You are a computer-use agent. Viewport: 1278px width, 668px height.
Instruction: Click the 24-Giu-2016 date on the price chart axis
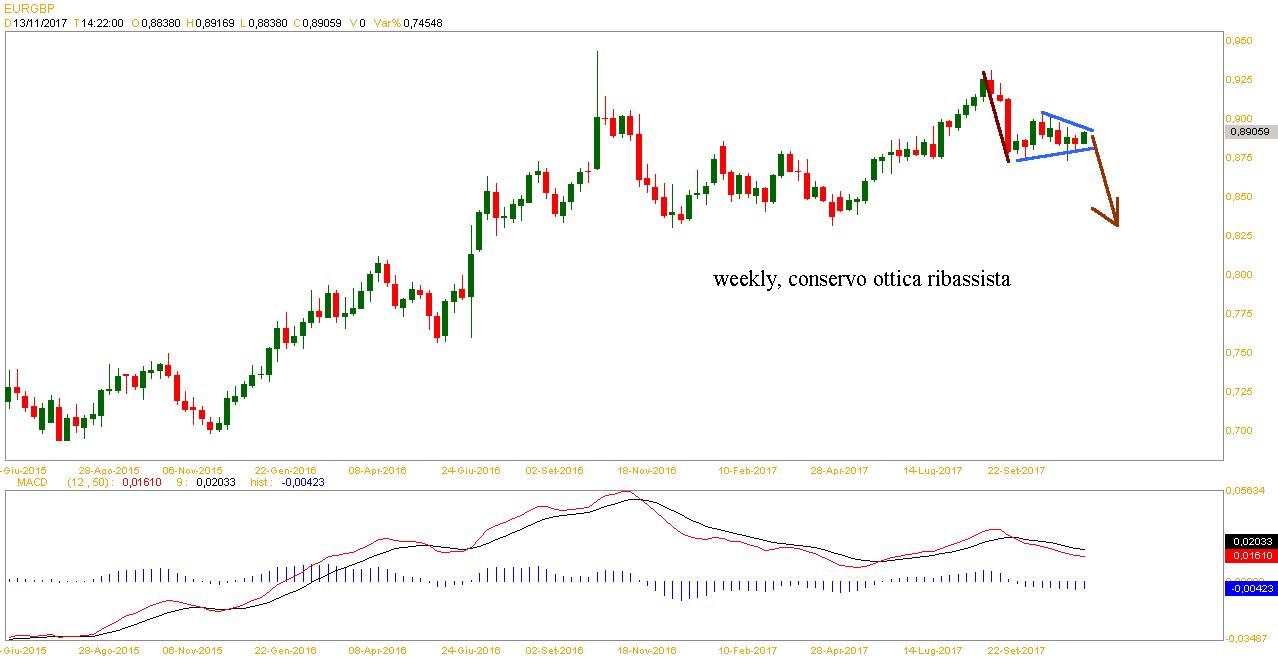point(471,469)
